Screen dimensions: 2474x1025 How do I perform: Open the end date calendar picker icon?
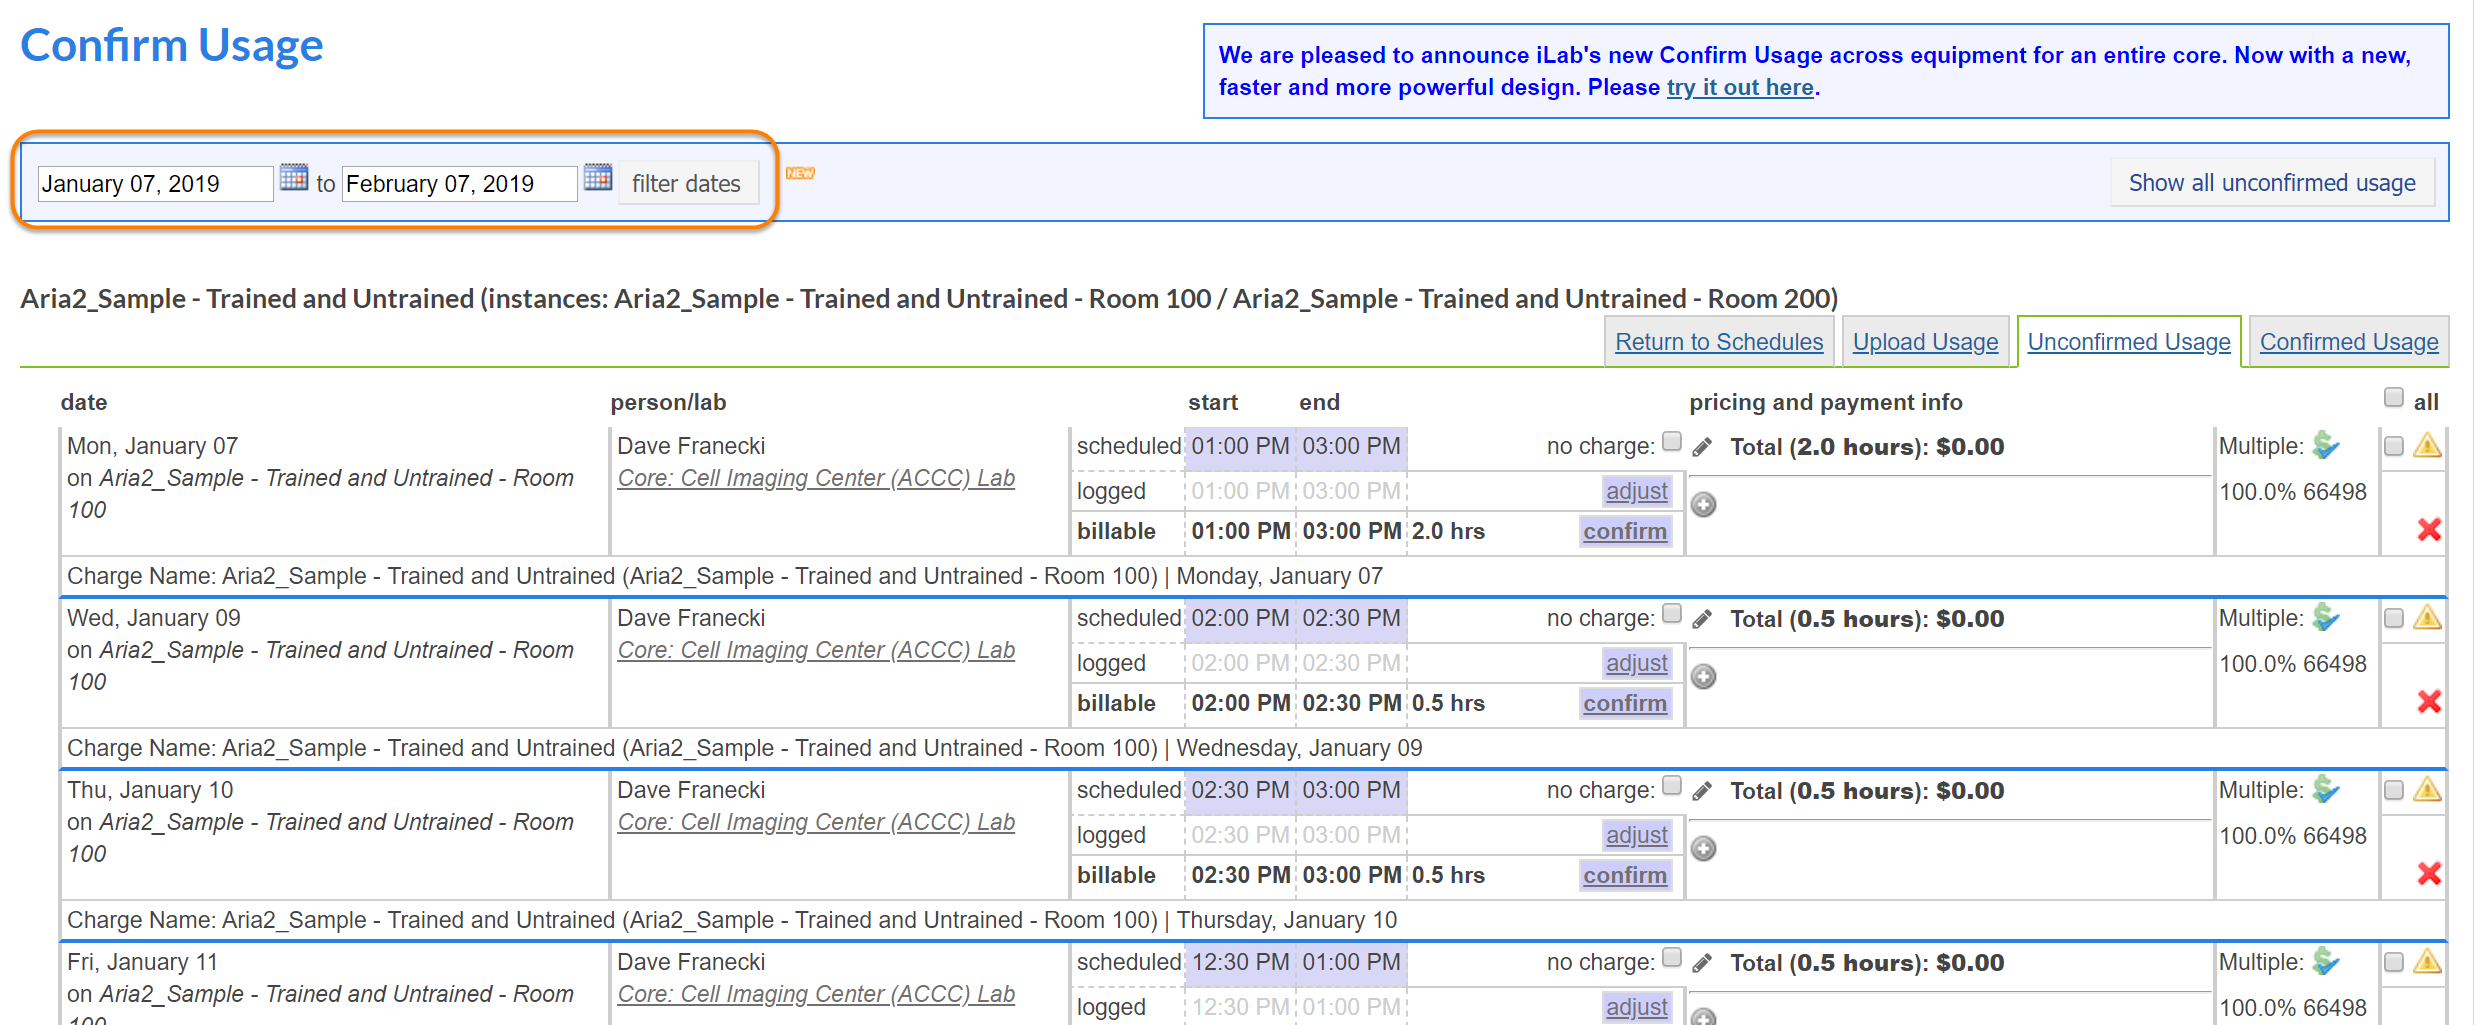coord(597,178)
